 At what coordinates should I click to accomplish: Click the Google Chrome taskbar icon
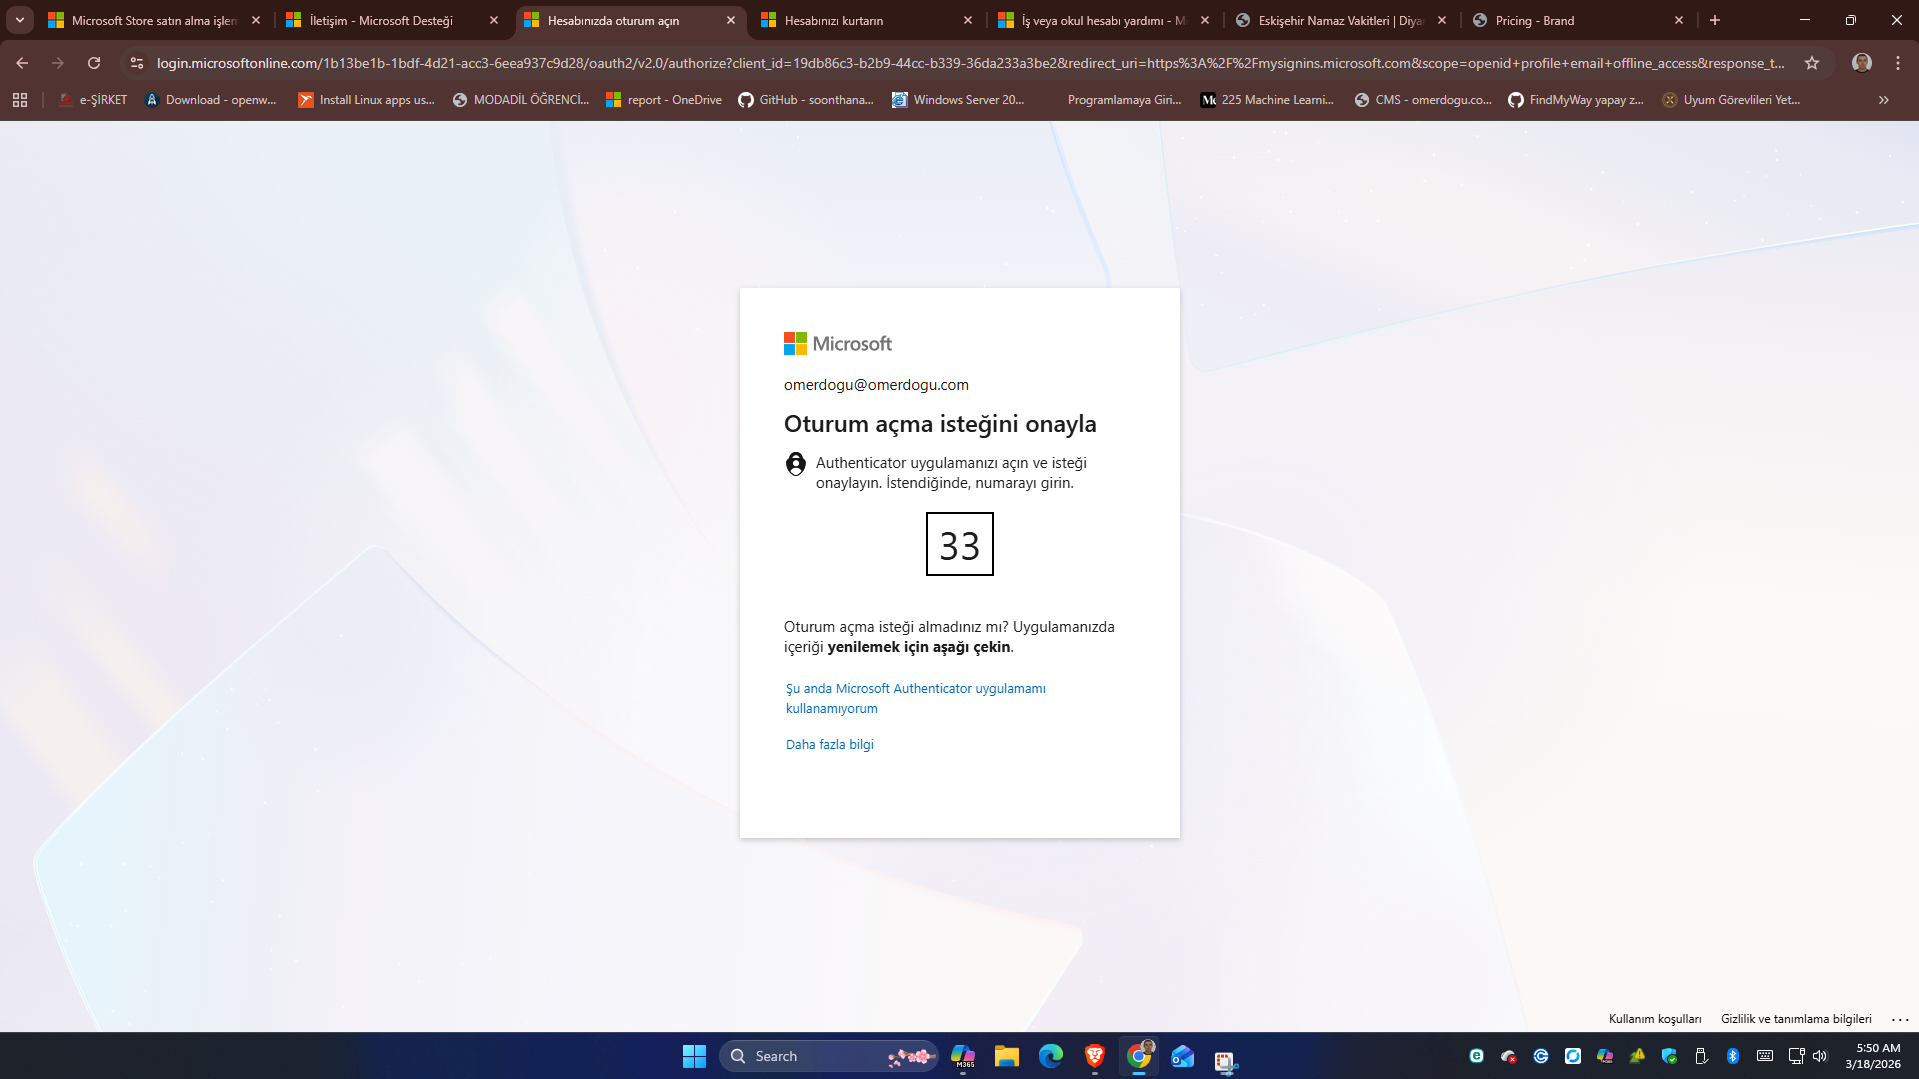point(1139,1056)
